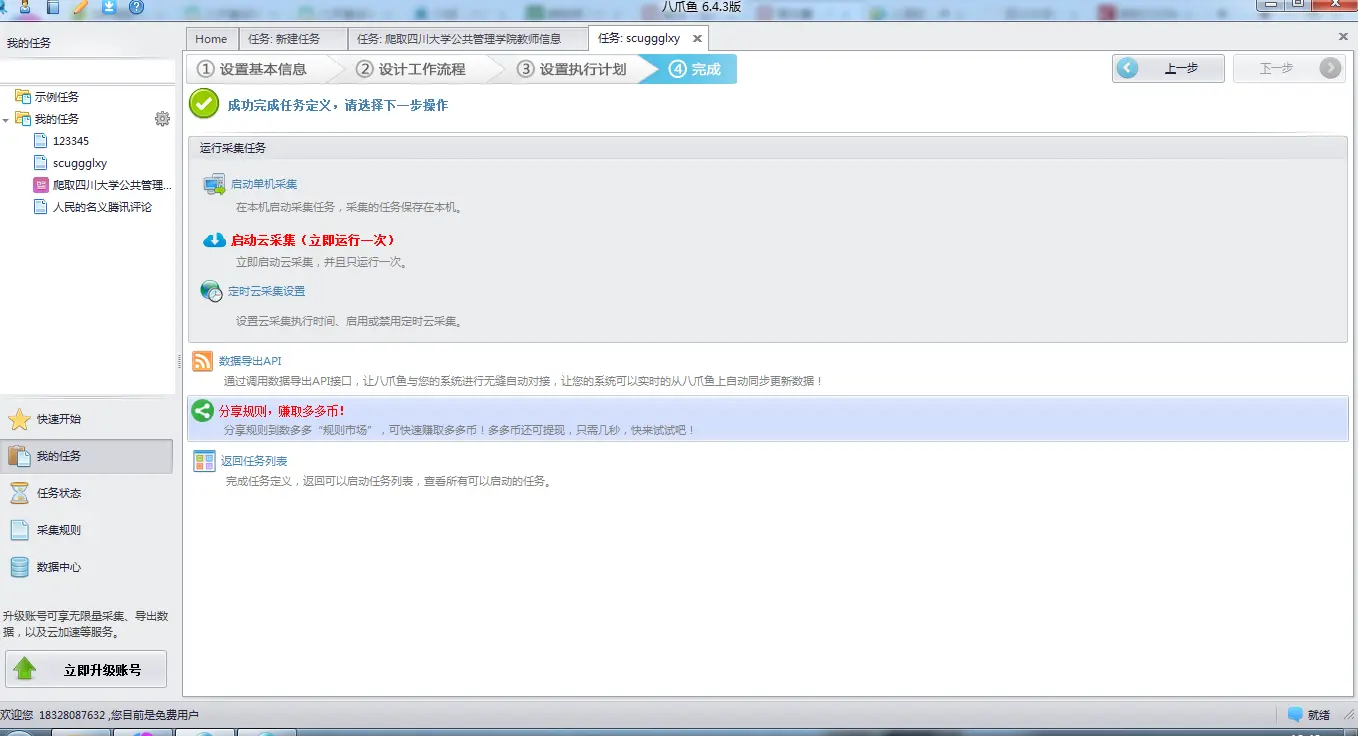Open help via the question mark icon
Viewport: 1358px width, 736px height.
coord(136,7)
